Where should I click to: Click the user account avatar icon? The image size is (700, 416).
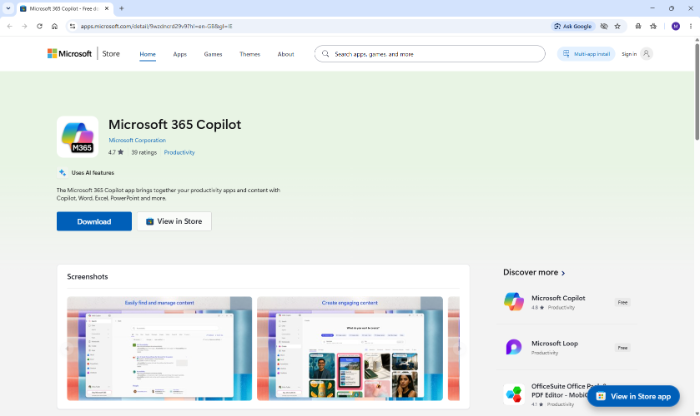(x=646, y=54)
